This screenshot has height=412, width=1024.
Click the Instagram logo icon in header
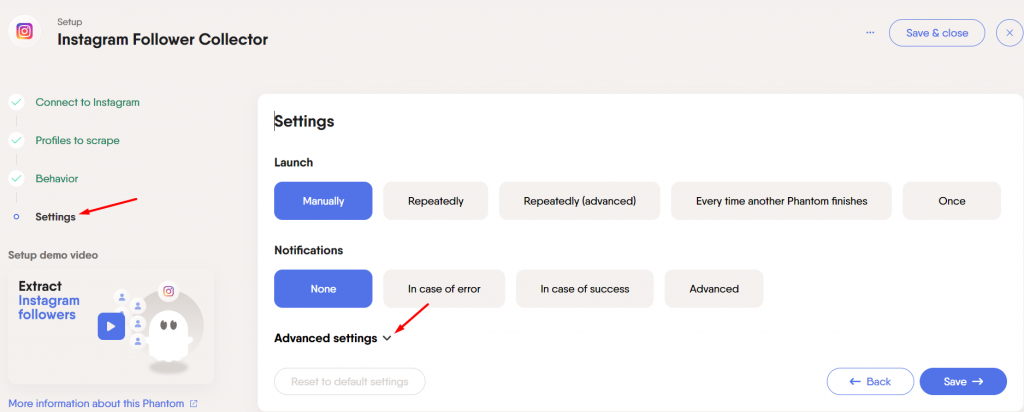pos(24,31)
